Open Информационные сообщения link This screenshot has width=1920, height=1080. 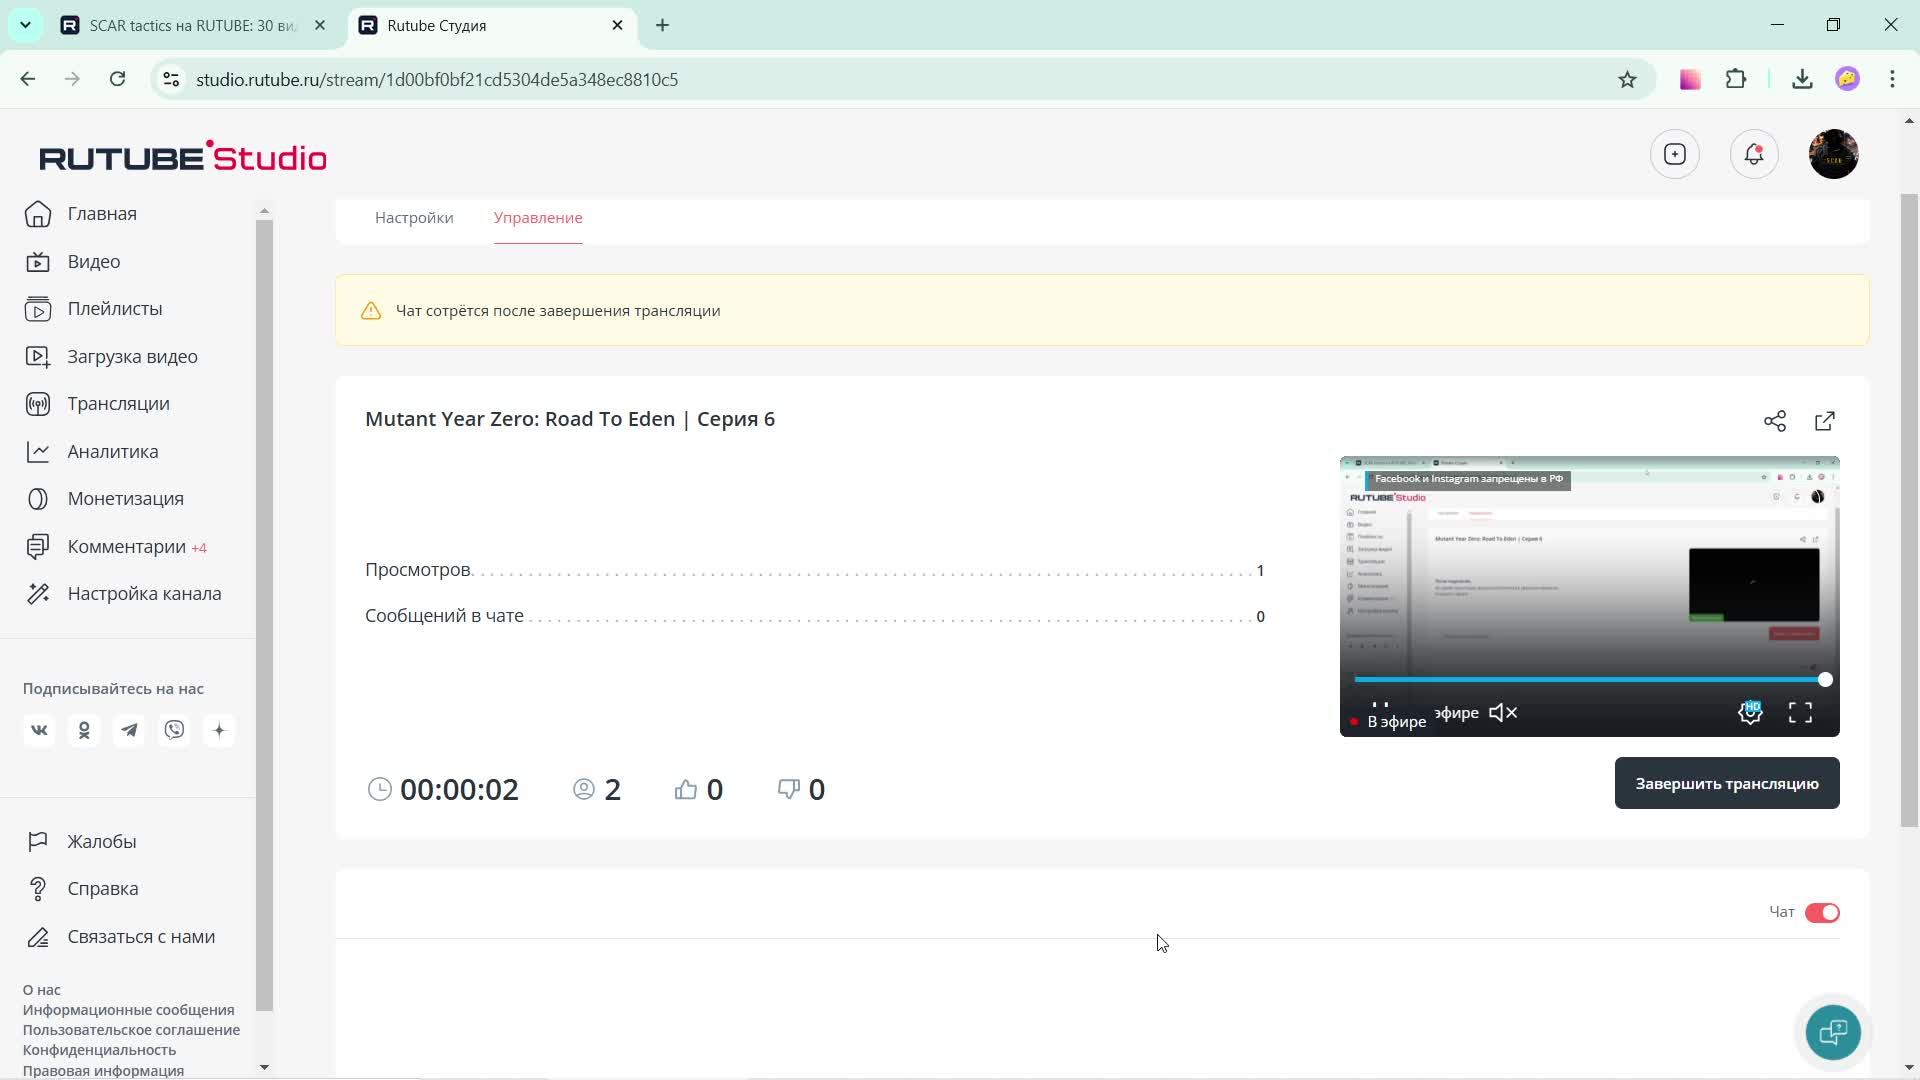[129, 1010]
